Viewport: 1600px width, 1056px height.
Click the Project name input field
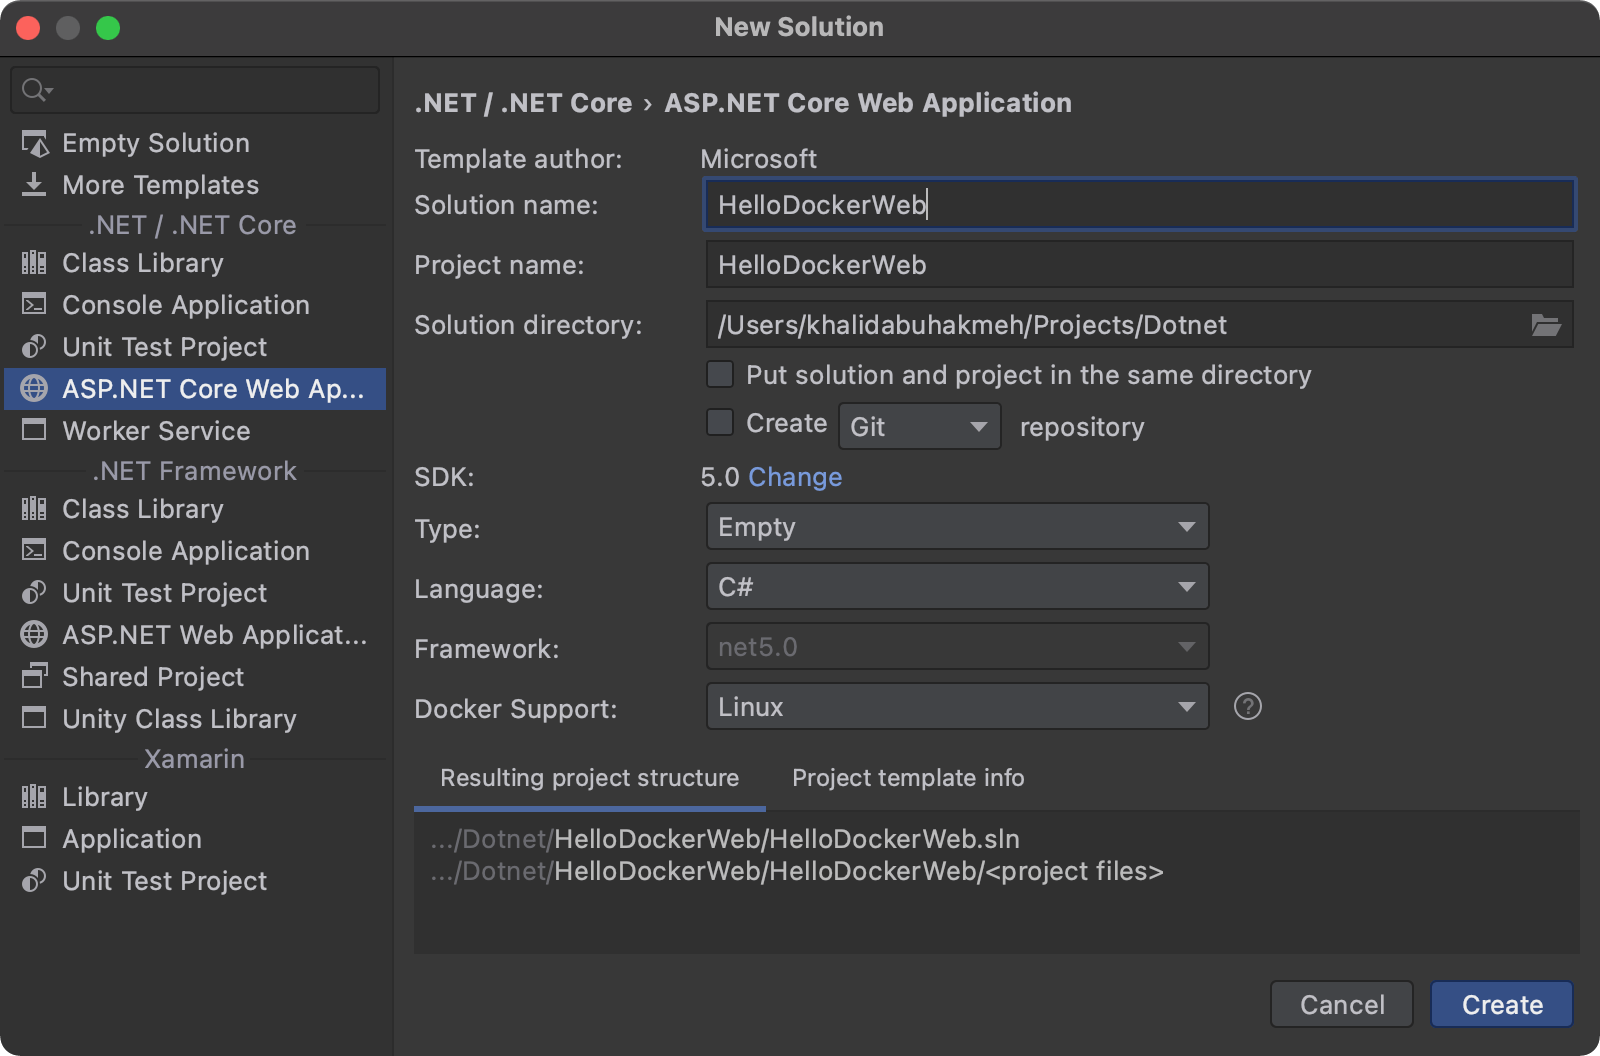[x=1138, y=265]
